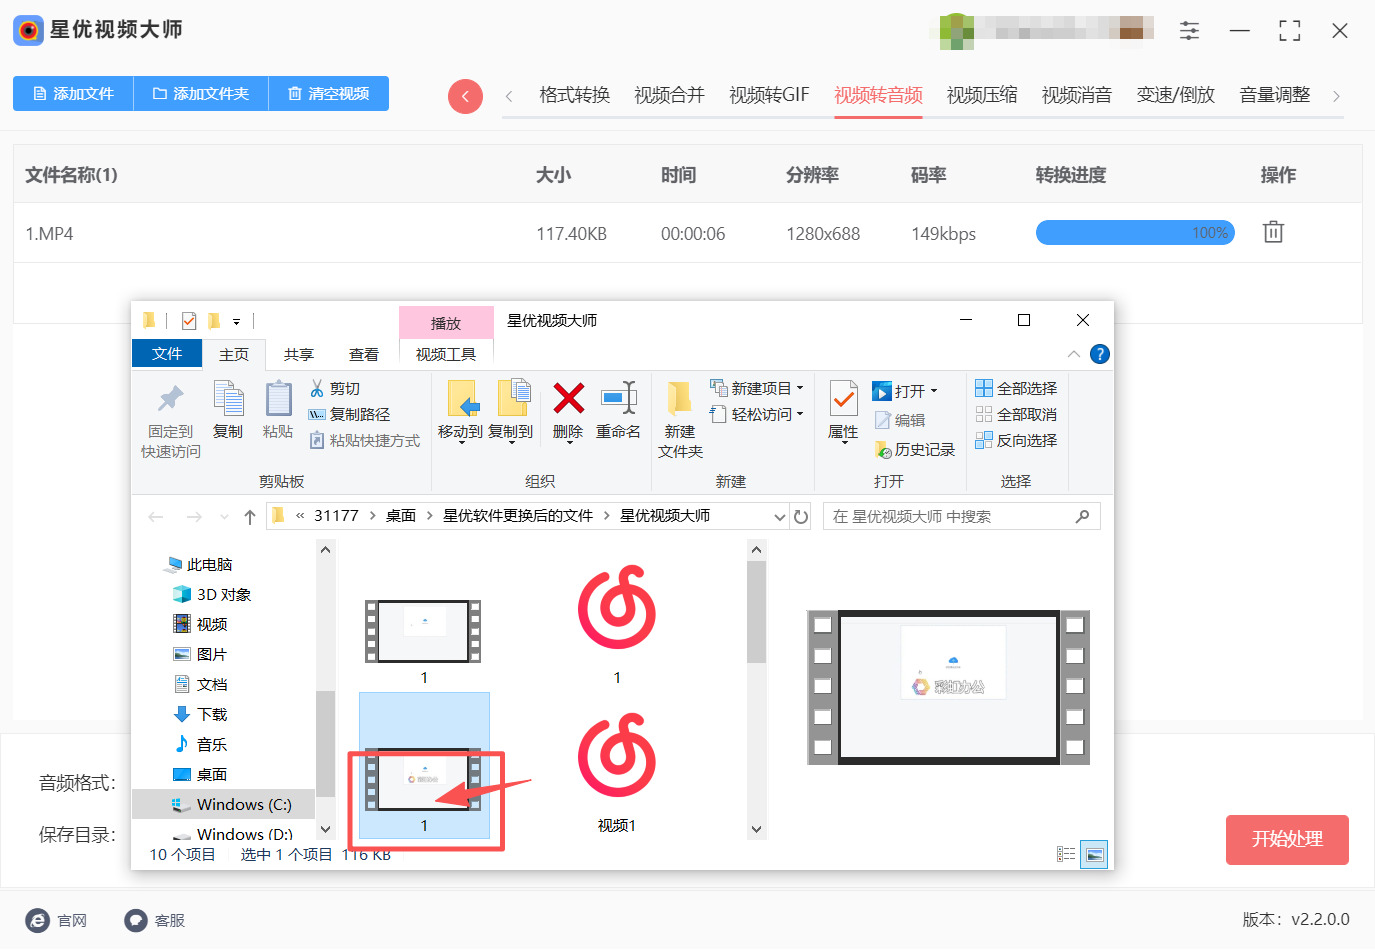
Task: Collapse the Explorer ribbon with the chevron
Action: (x=1073, y=354)
